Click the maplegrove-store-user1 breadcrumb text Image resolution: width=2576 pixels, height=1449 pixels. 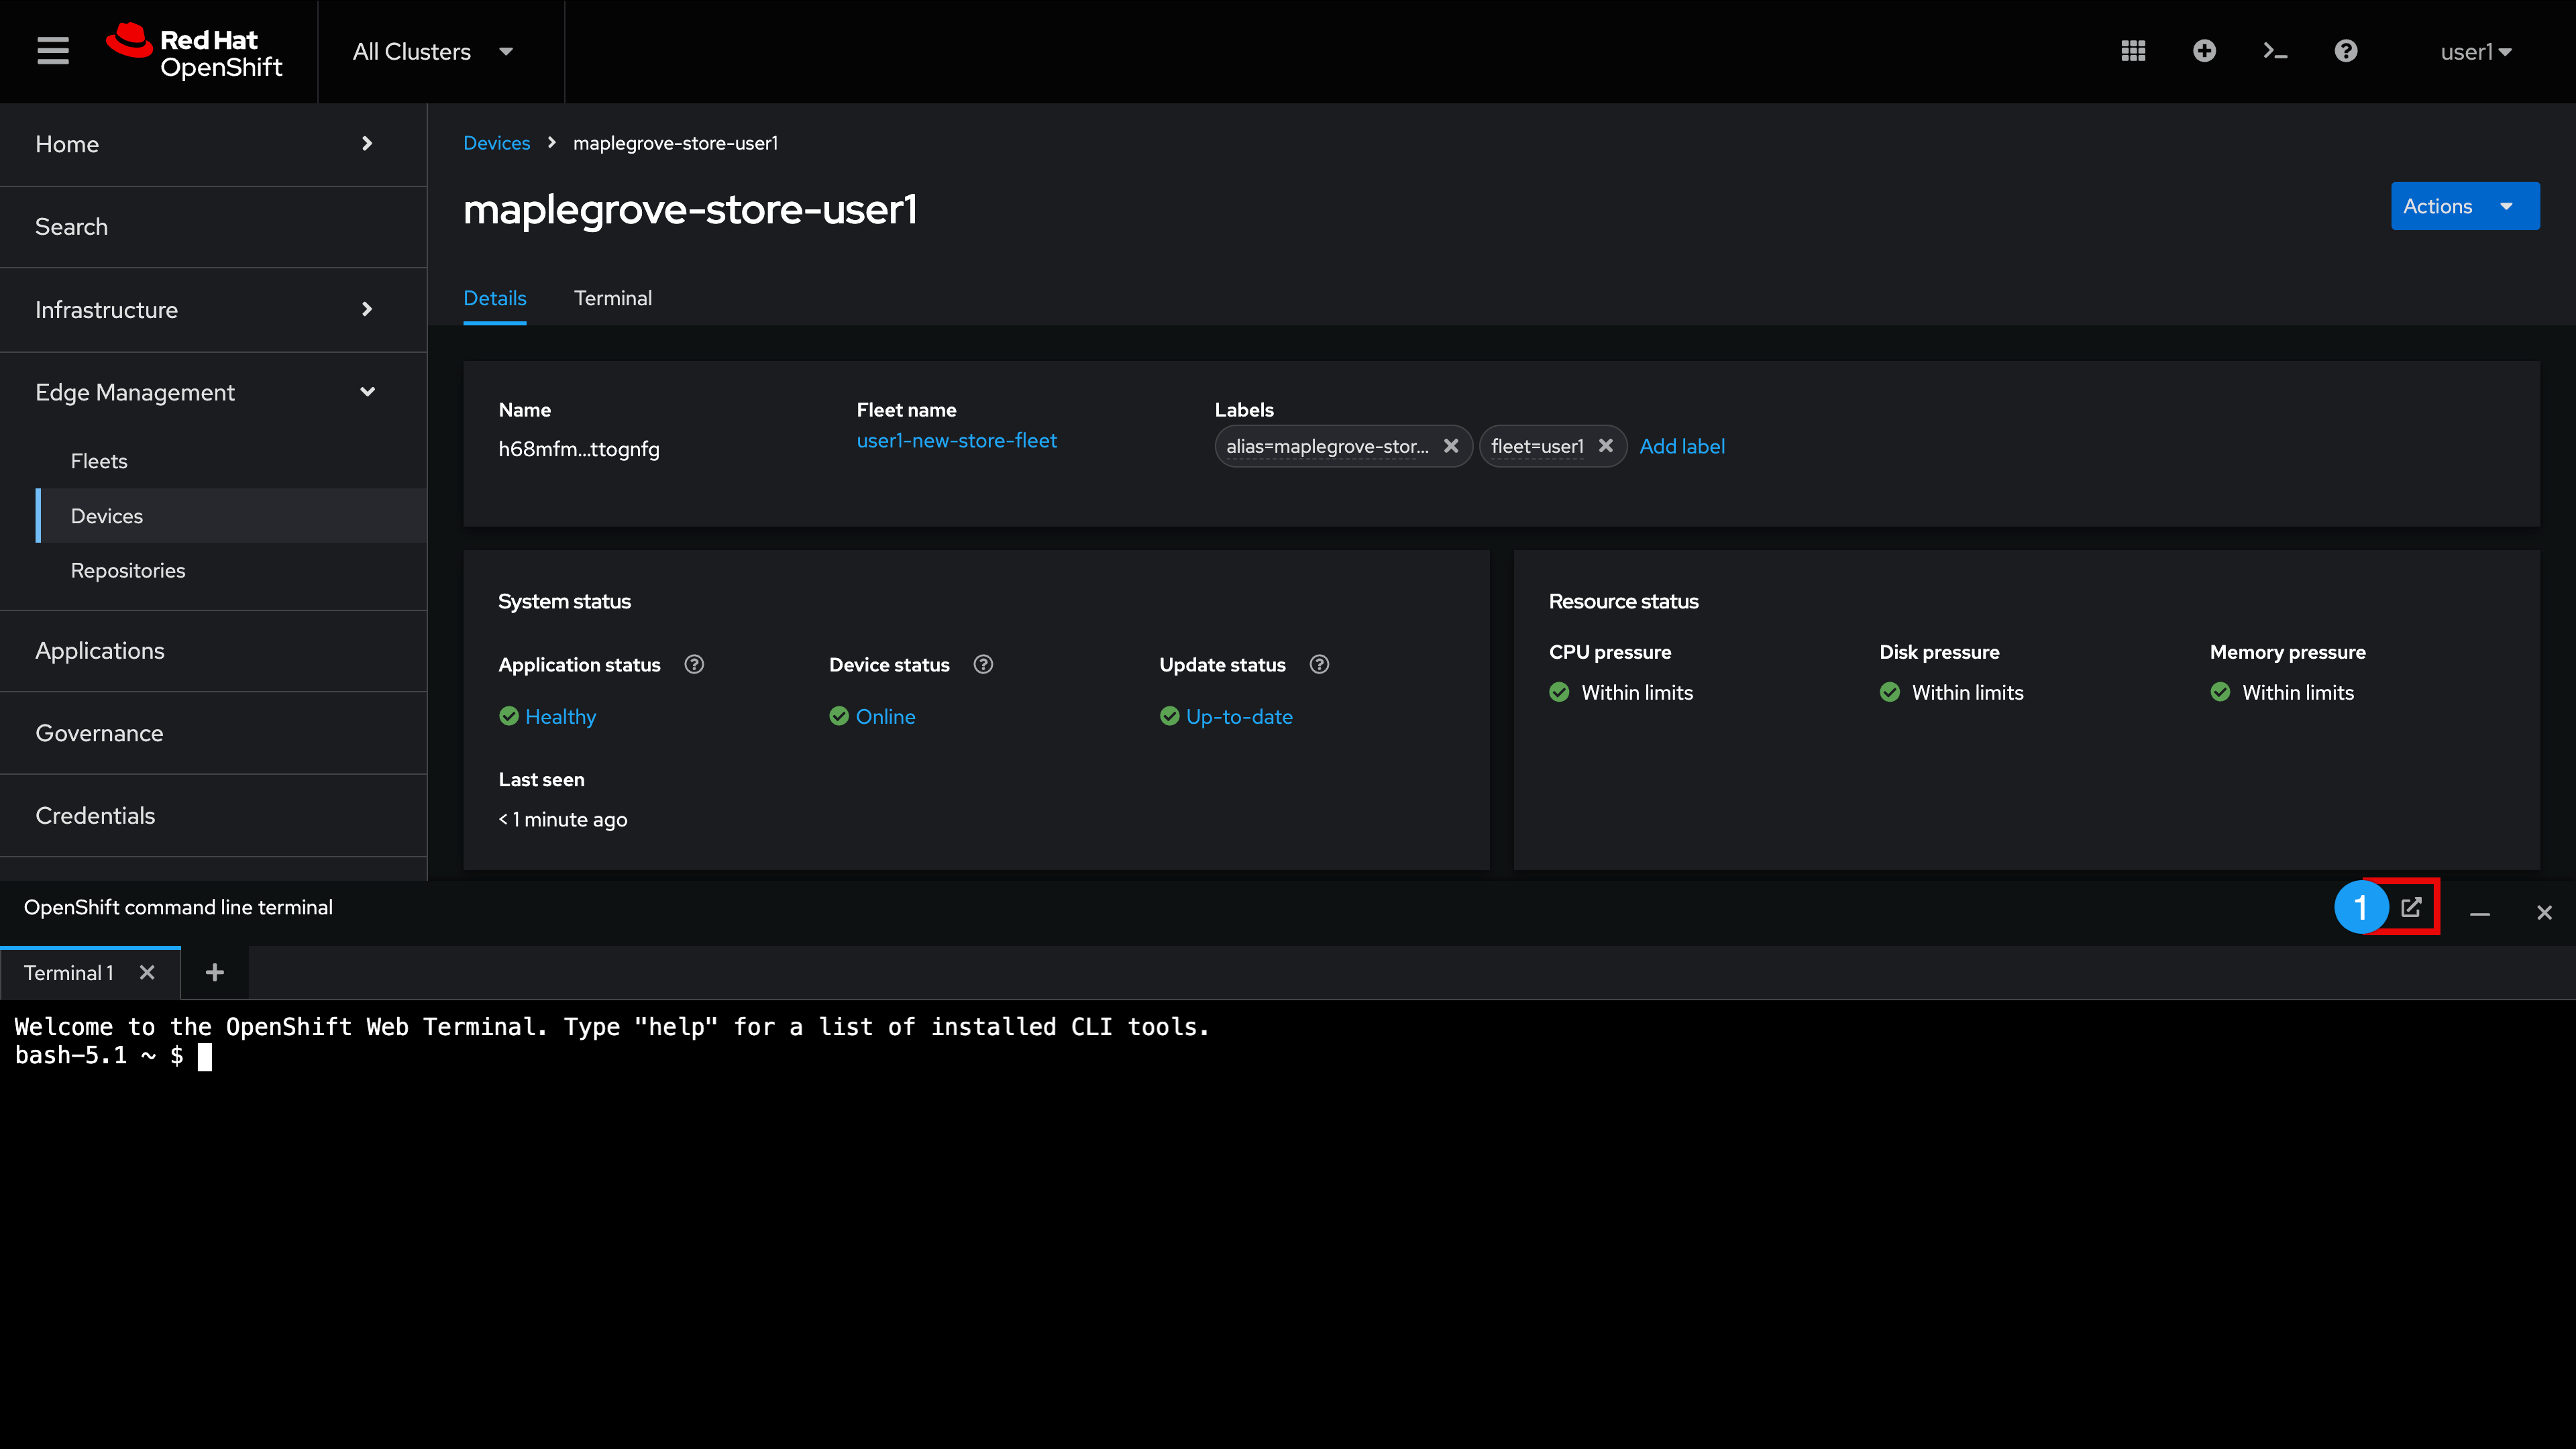[x=675, y=143]
